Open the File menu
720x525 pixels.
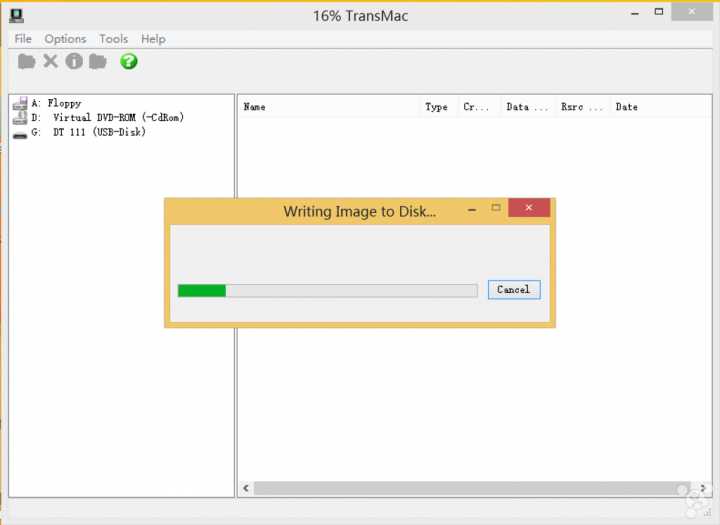pyautogui.click(x=23, y=39)
